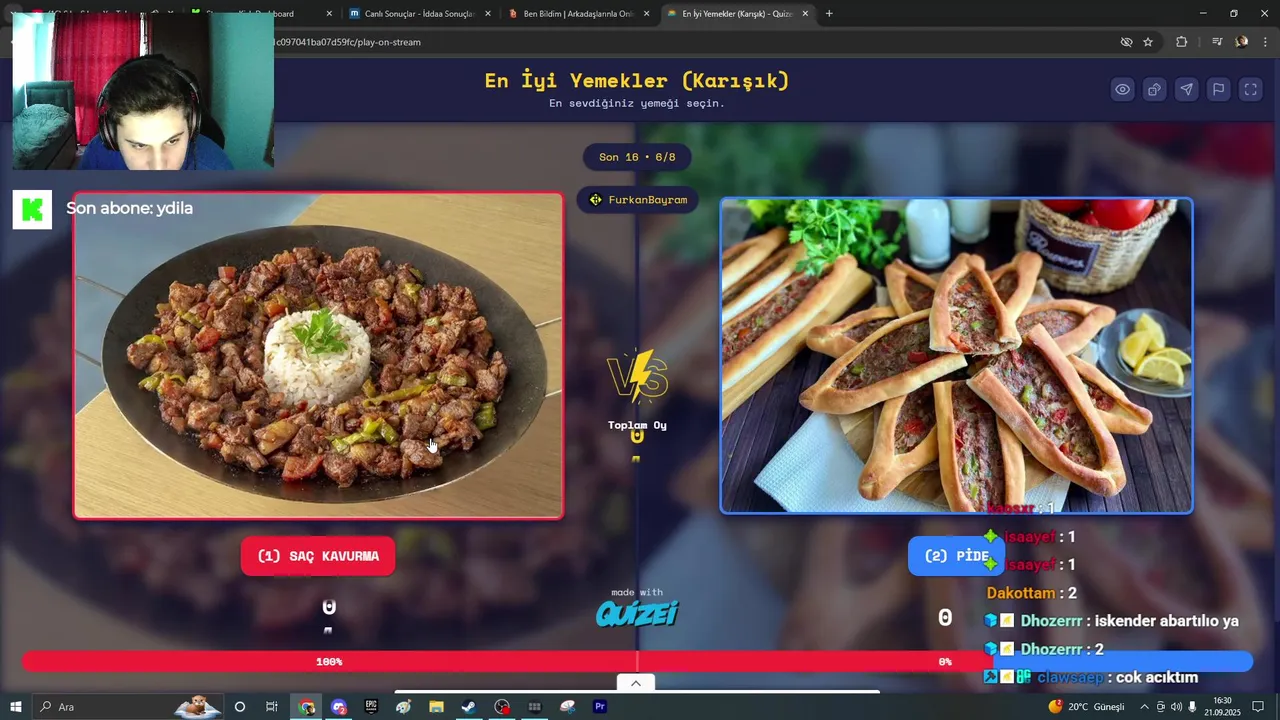Expand the upward chevron panel at bottom
This screenshot has width=1280, height=720.
pyautogui.click(x=636, y=683)
